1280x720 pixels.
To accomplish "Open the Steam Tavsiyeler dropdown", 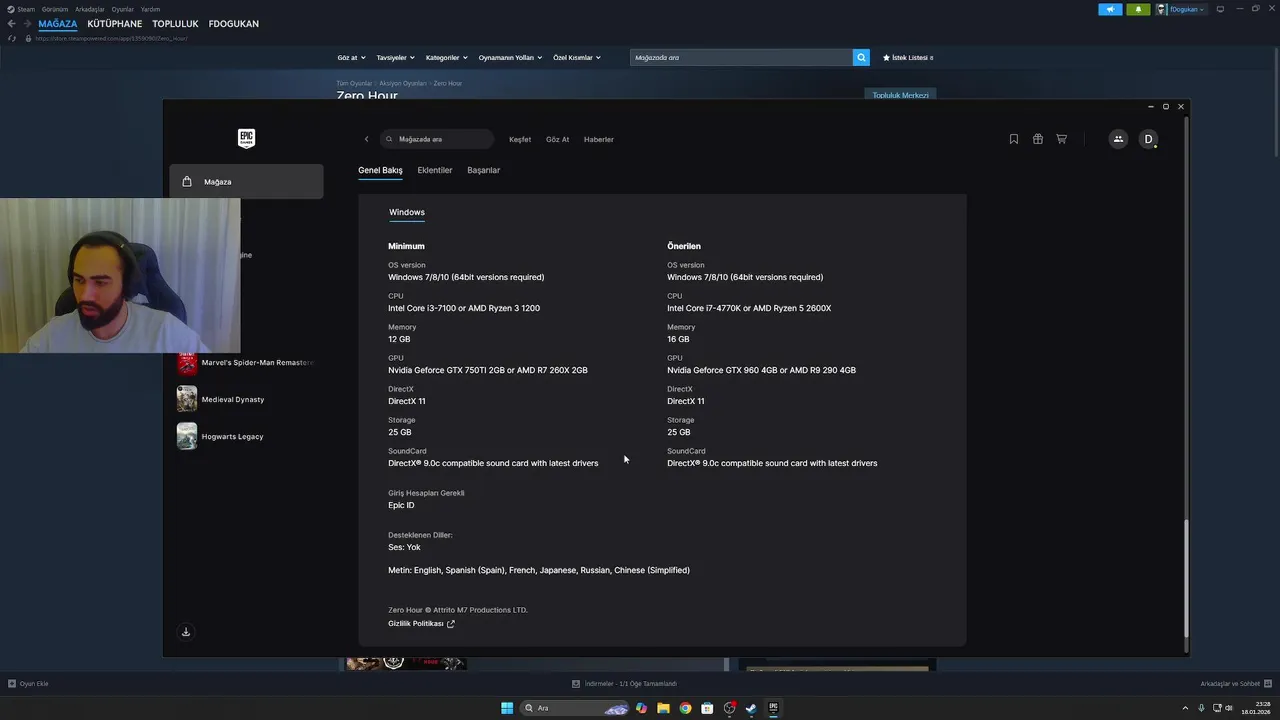I will coord(395,58).
